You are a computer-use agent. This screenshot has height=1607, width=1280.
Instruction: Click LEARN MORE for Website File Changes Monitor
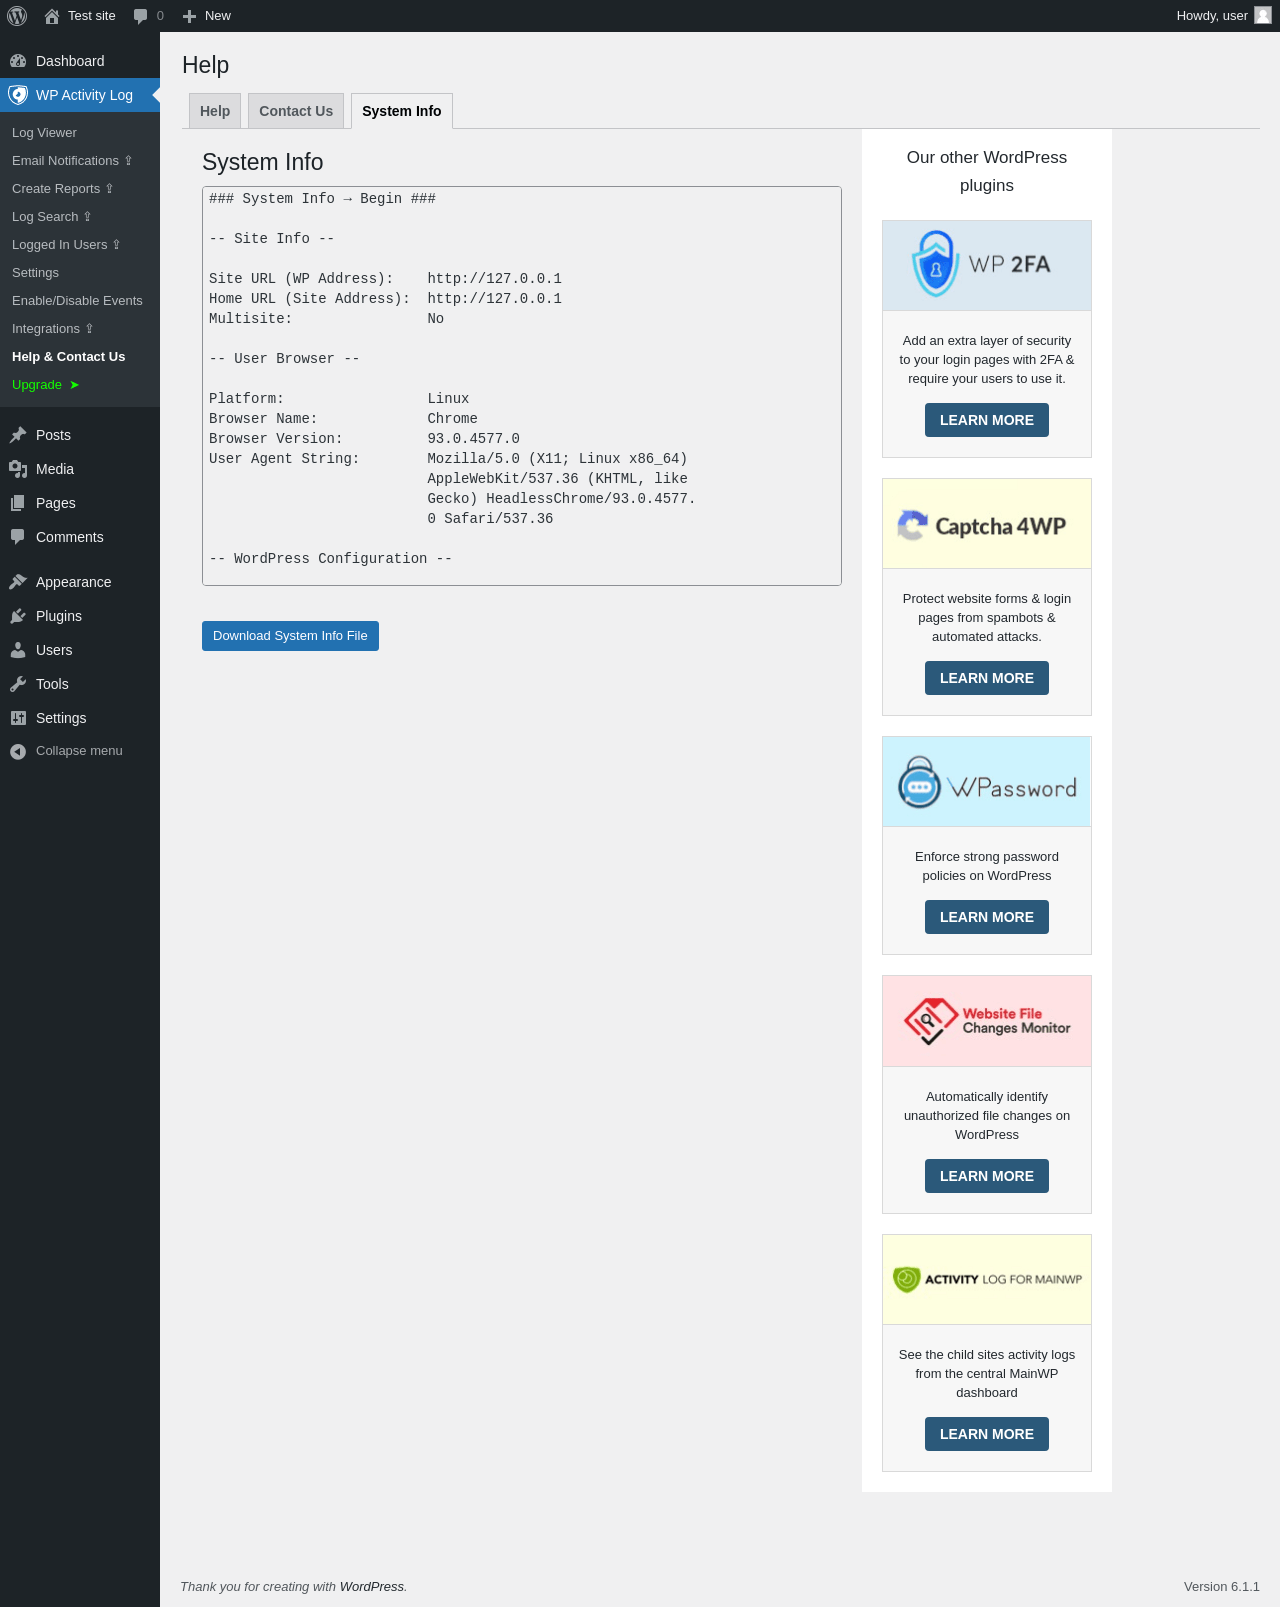click(x=987, y=1176)
